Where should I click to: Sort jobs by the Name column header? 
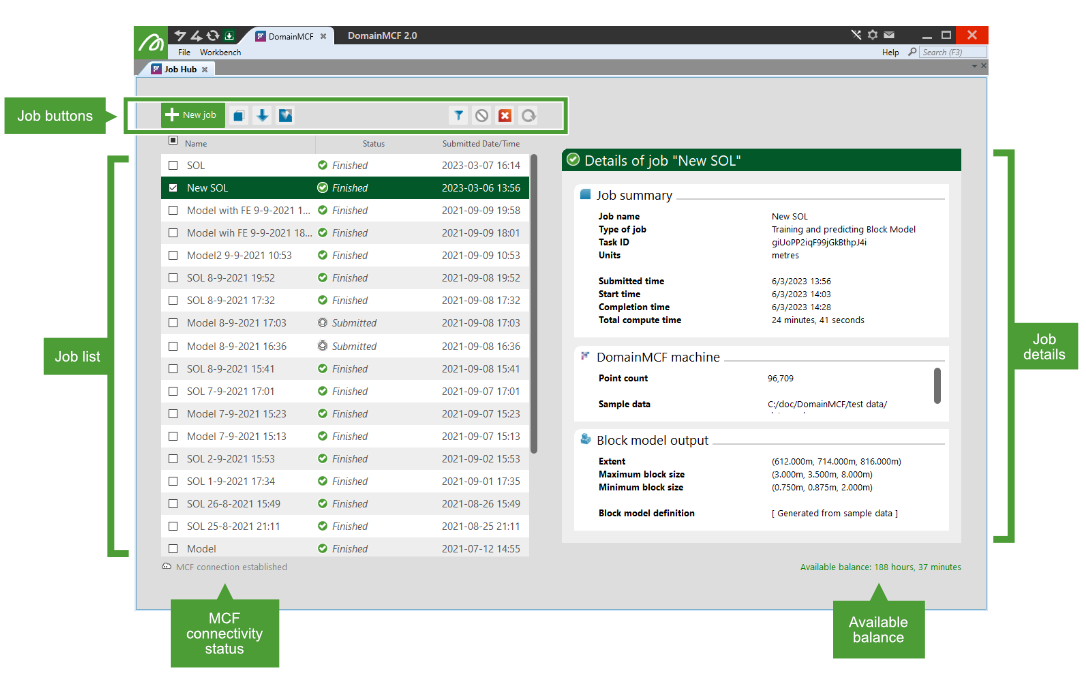pos(196,144)
